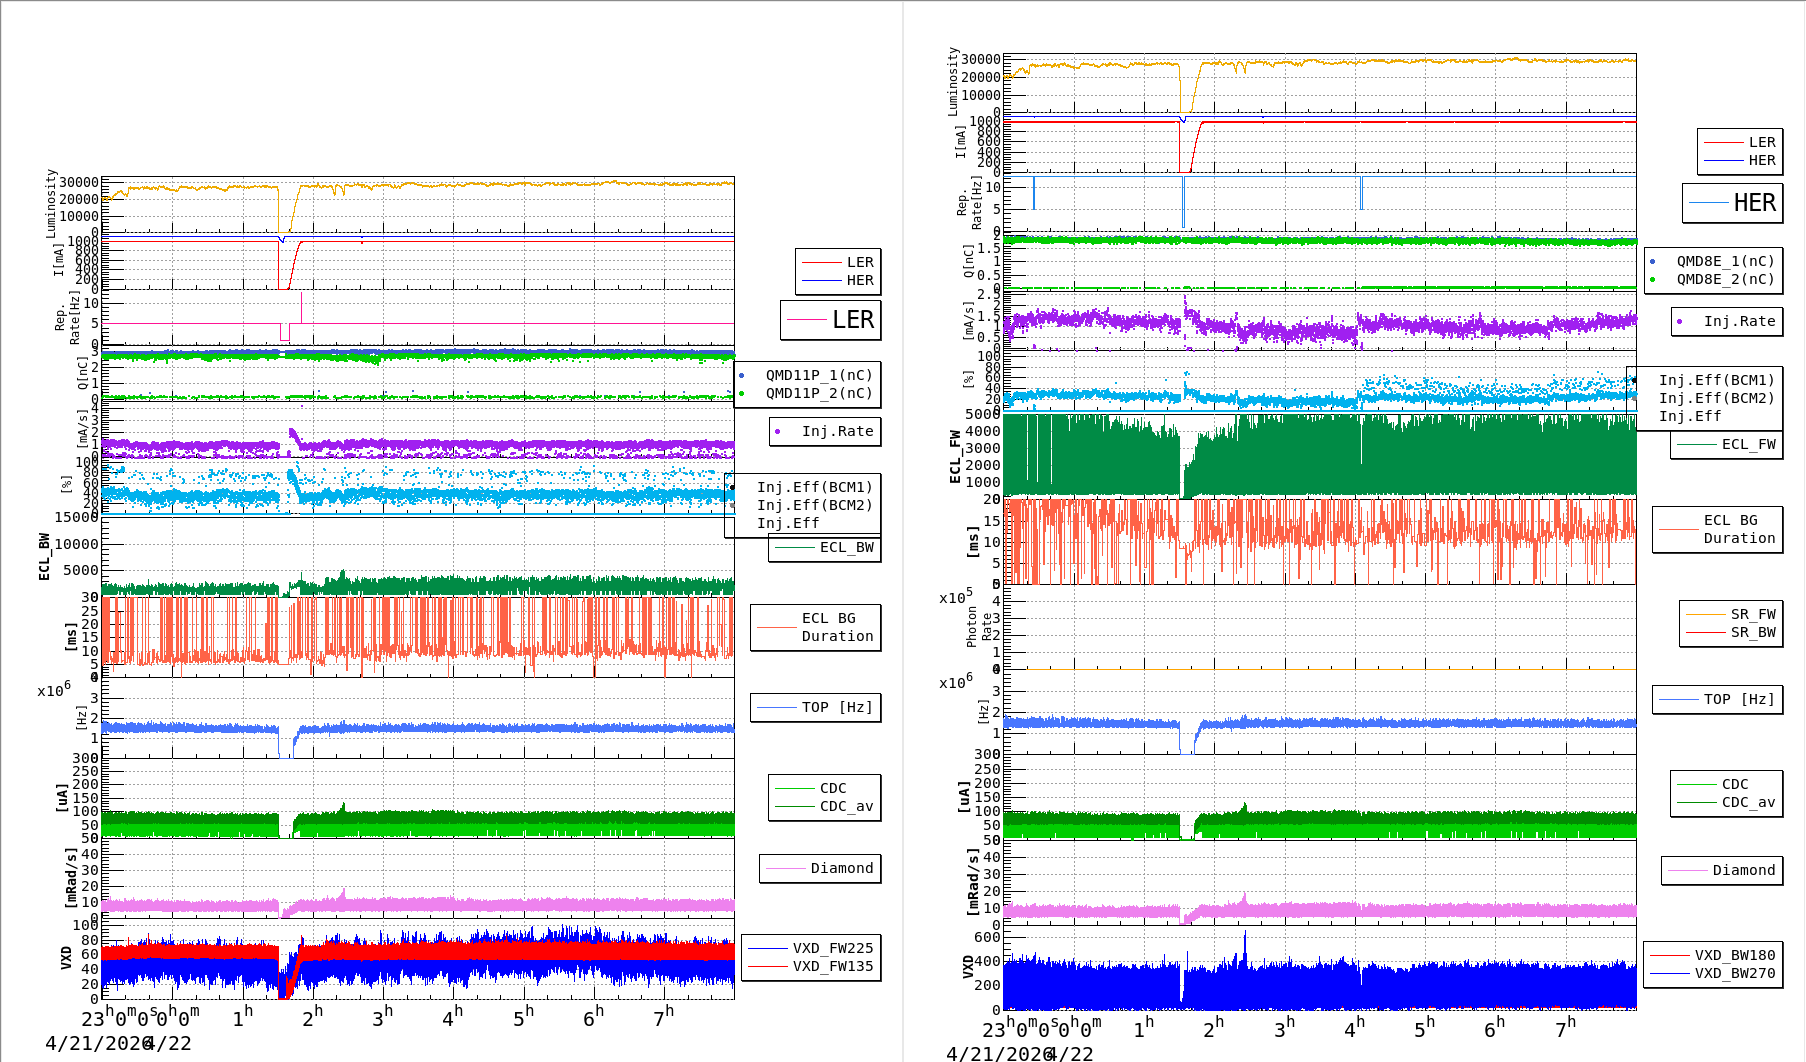Select TOP [Hz] legend in right panel

(1739, 699)
